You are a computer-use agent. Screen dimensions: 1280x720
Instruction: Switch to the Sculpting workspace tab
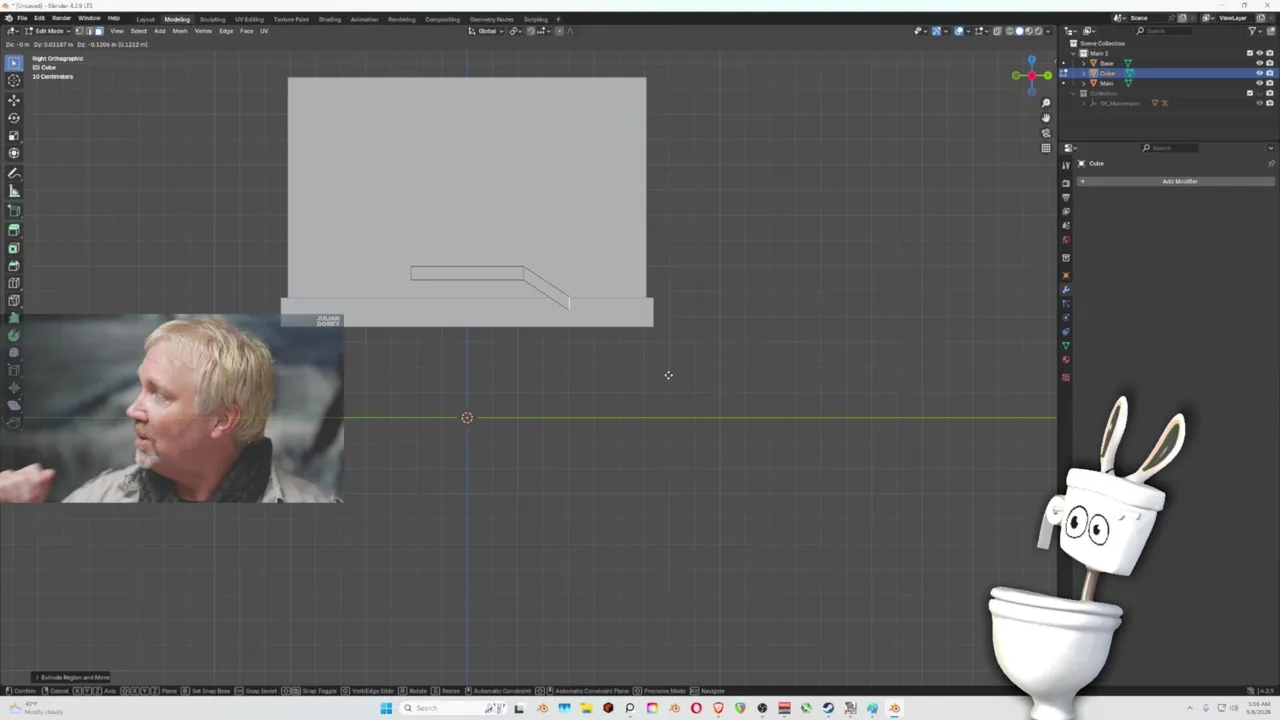213,19
